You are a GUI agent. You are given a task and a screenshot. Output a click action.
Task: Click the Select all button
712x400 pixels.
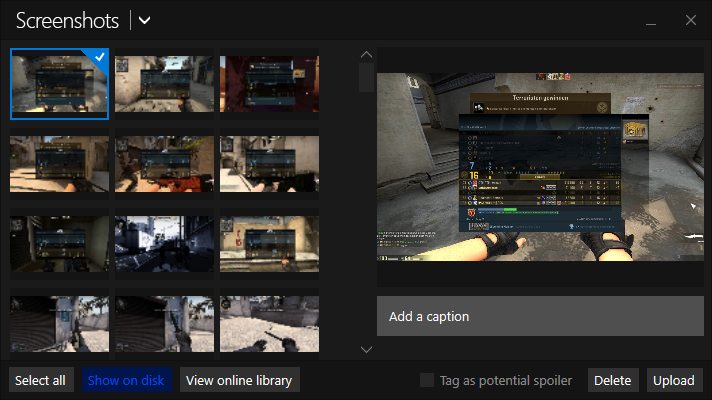[40, 380]
